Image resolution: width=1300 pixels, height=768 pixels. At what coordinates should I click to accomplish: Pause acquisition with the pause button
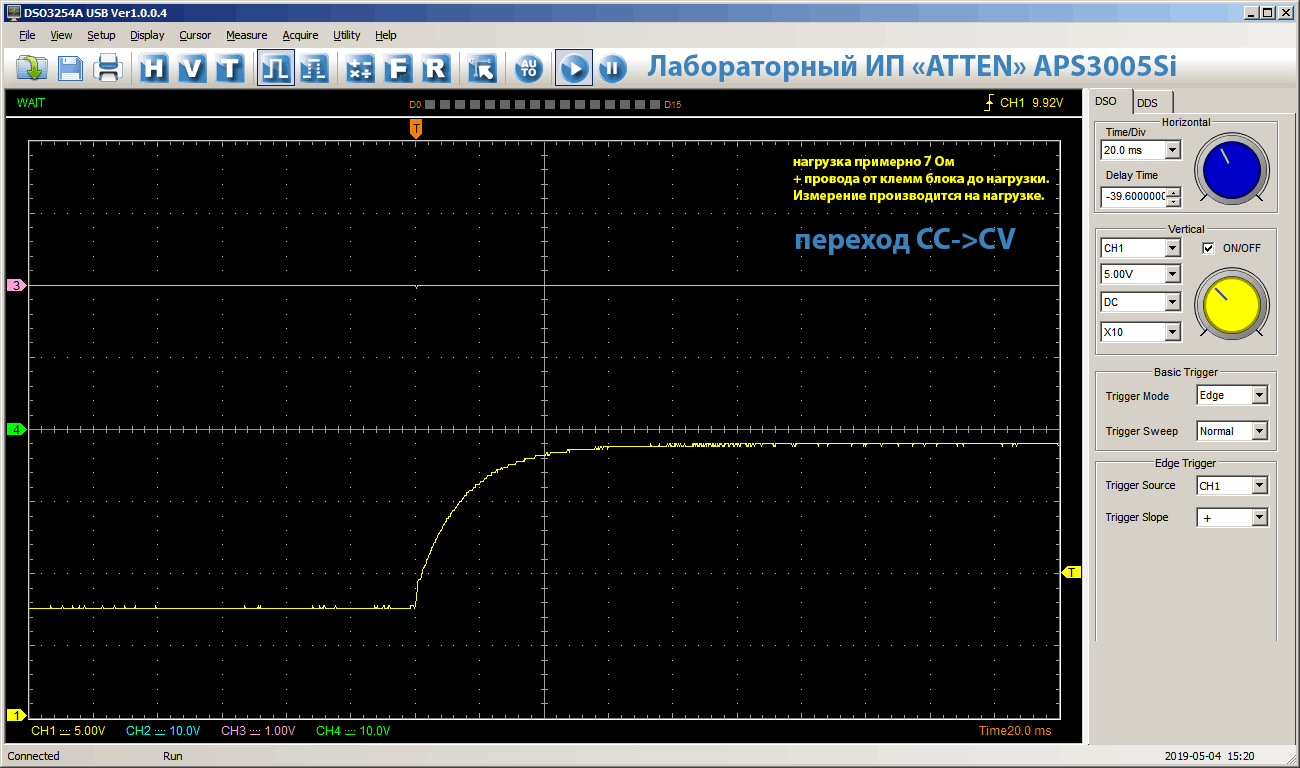tap(612, 68)
